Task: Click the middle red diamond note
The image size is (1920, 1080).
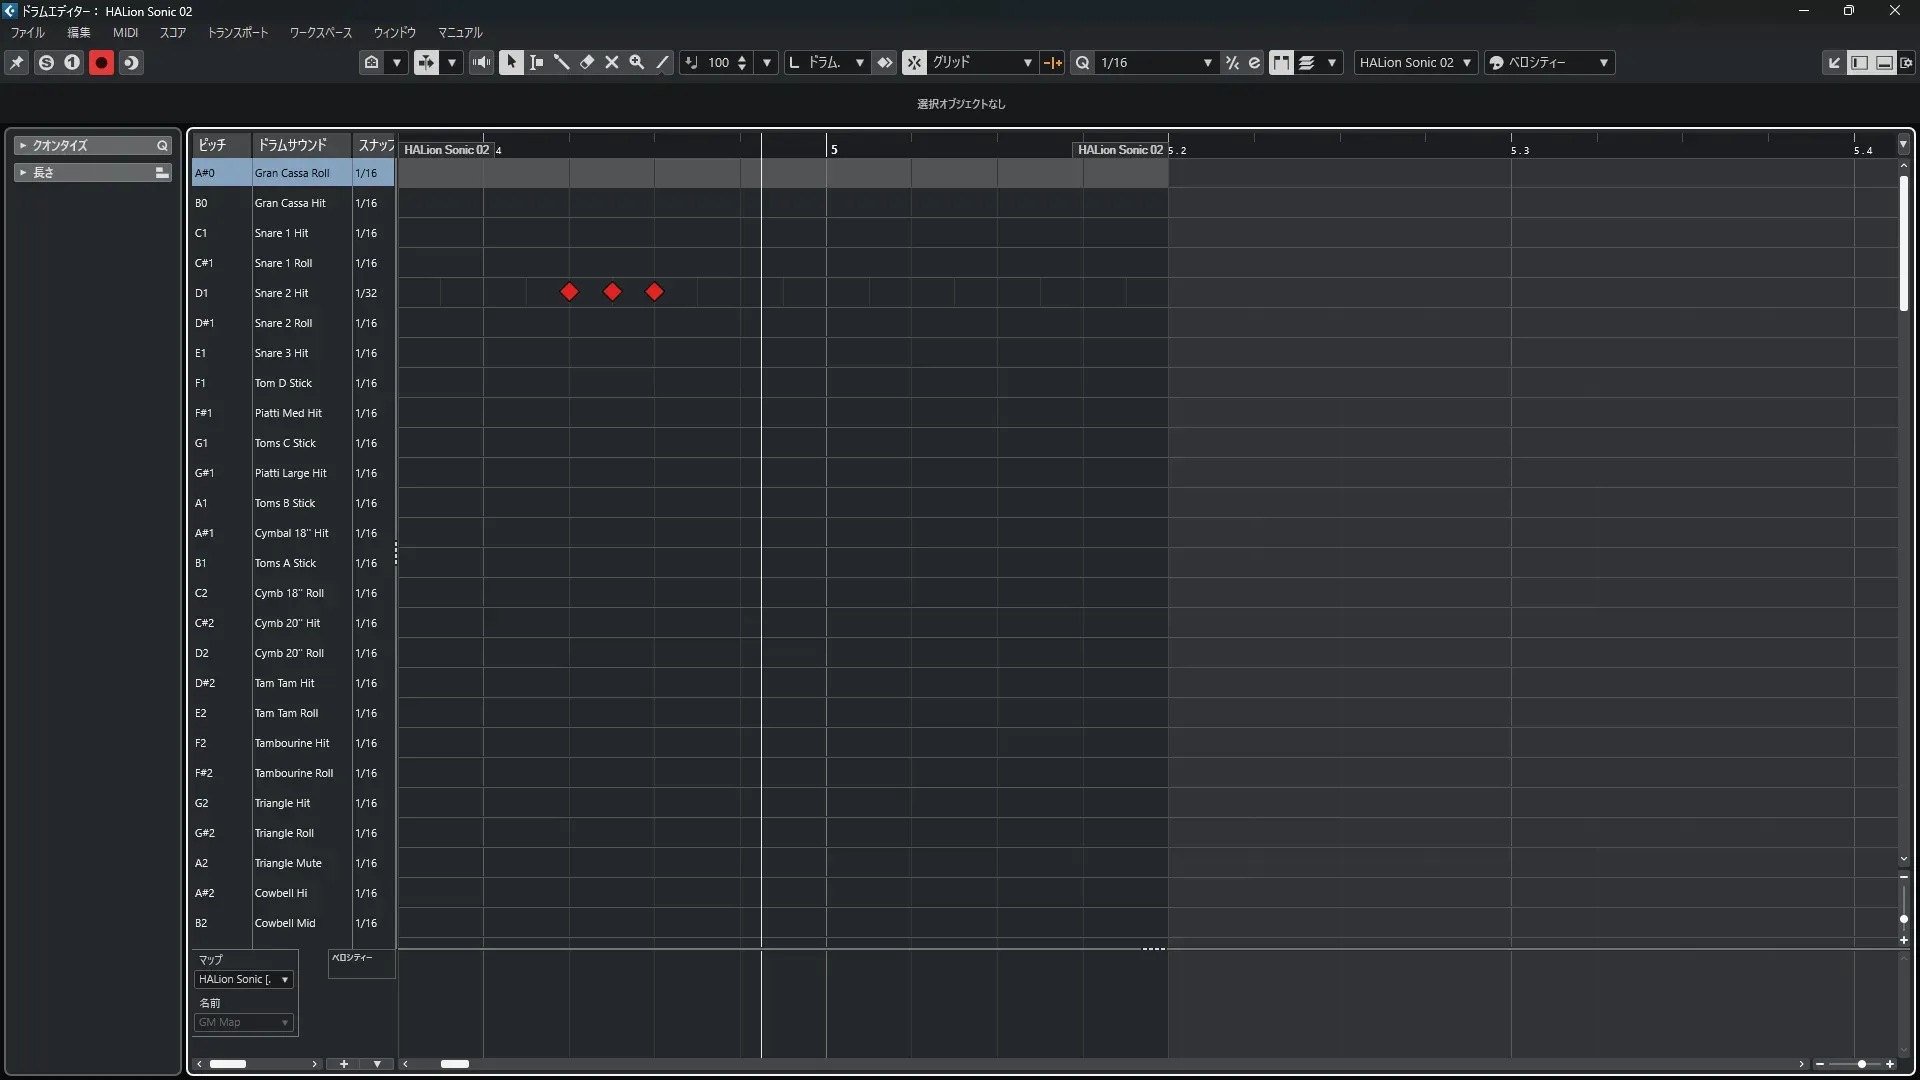Action: coord(612,292)
